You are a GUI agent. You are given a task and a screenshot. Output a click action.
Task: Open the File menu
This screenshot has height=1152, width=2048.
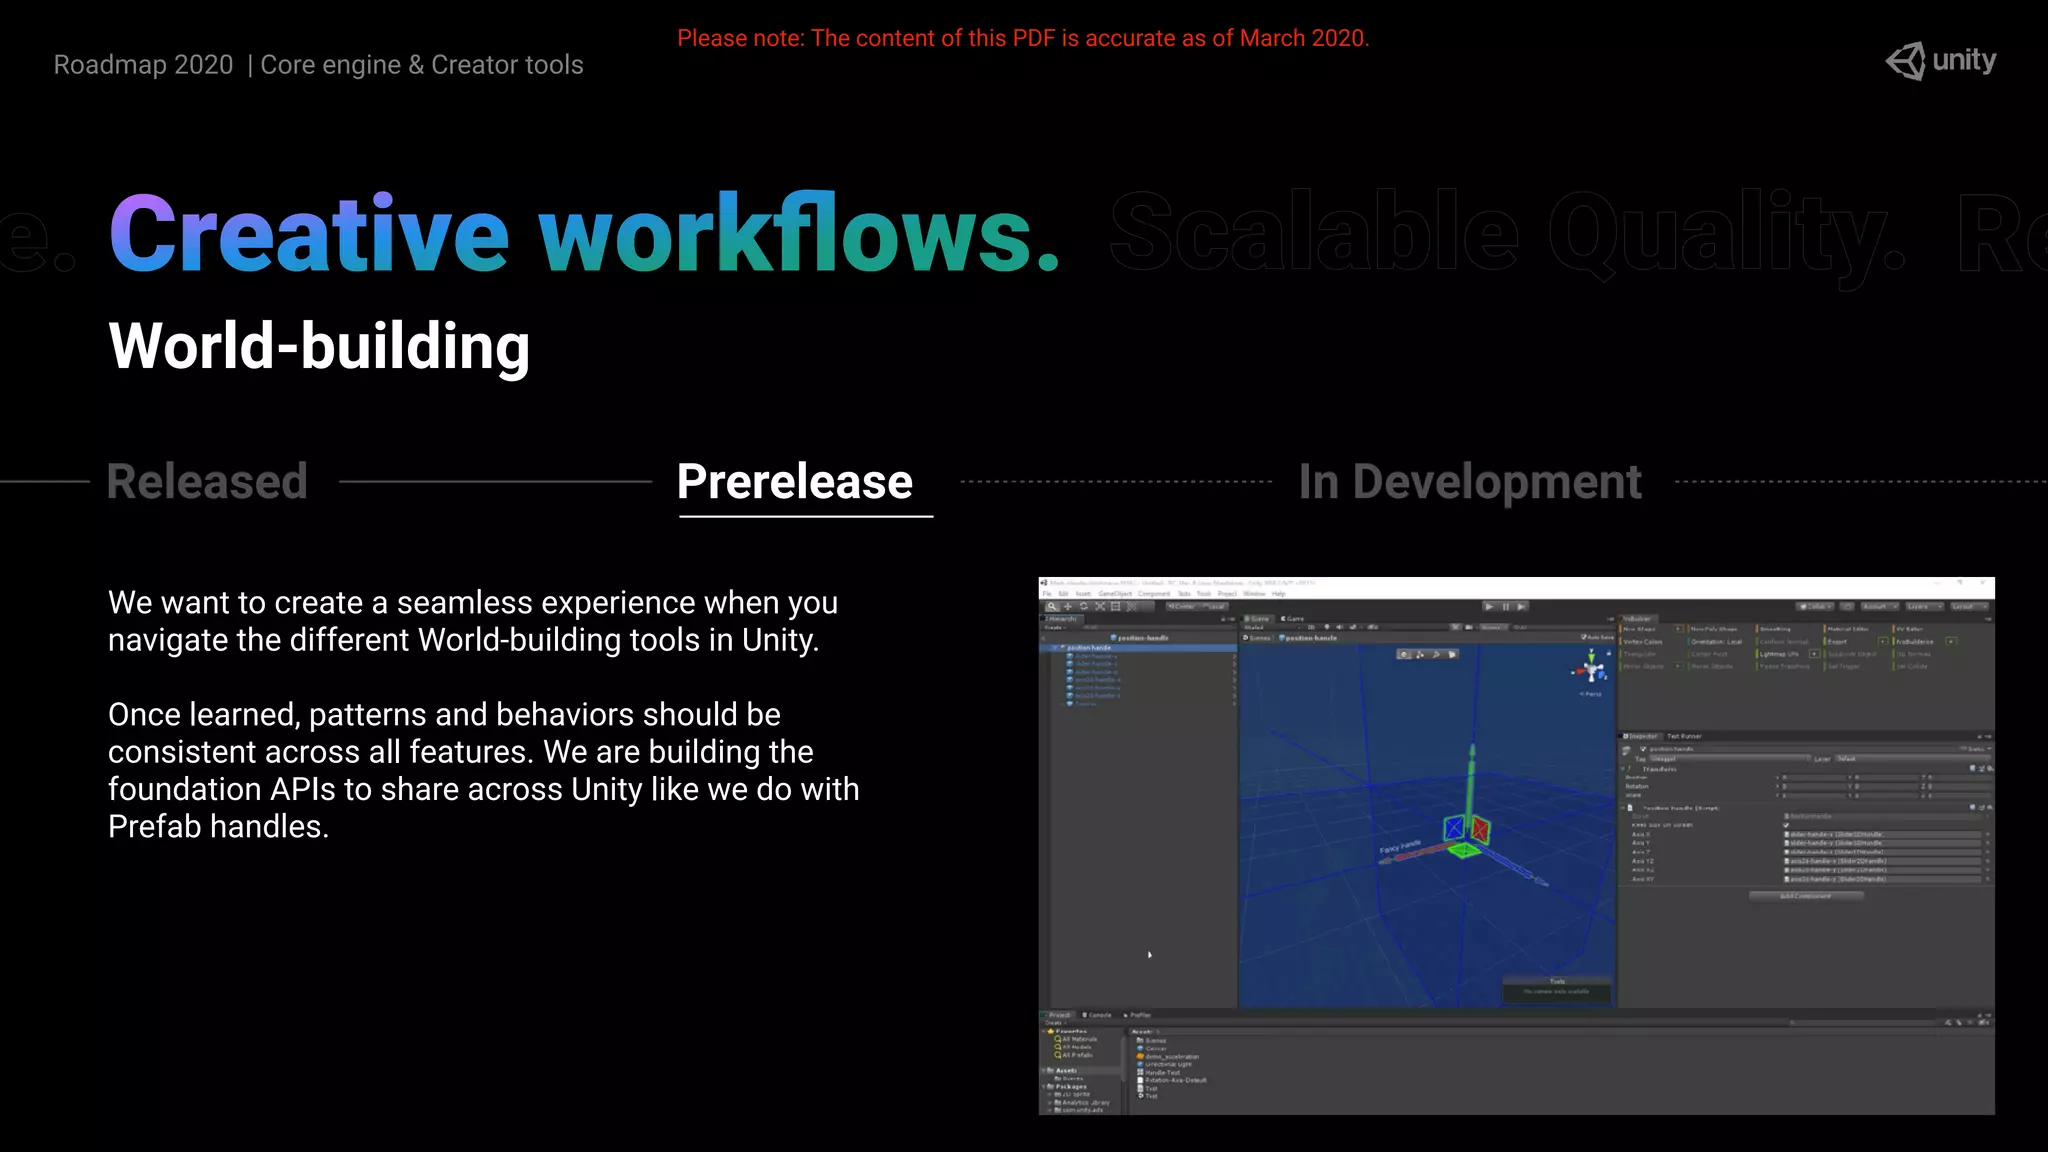point(1047,594)
